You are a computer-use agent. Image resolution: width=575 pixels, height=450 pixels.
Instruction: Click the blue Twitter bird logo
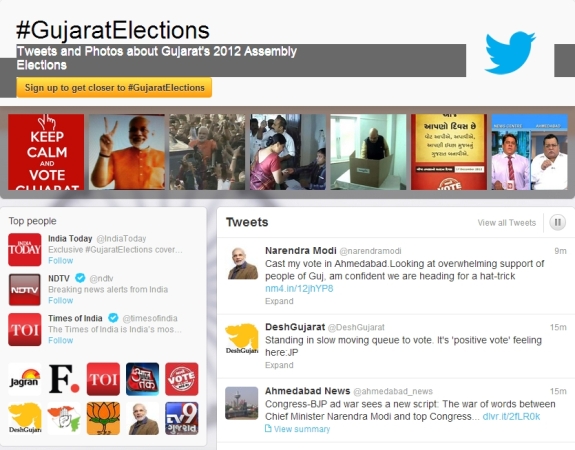tap(510, 53)
